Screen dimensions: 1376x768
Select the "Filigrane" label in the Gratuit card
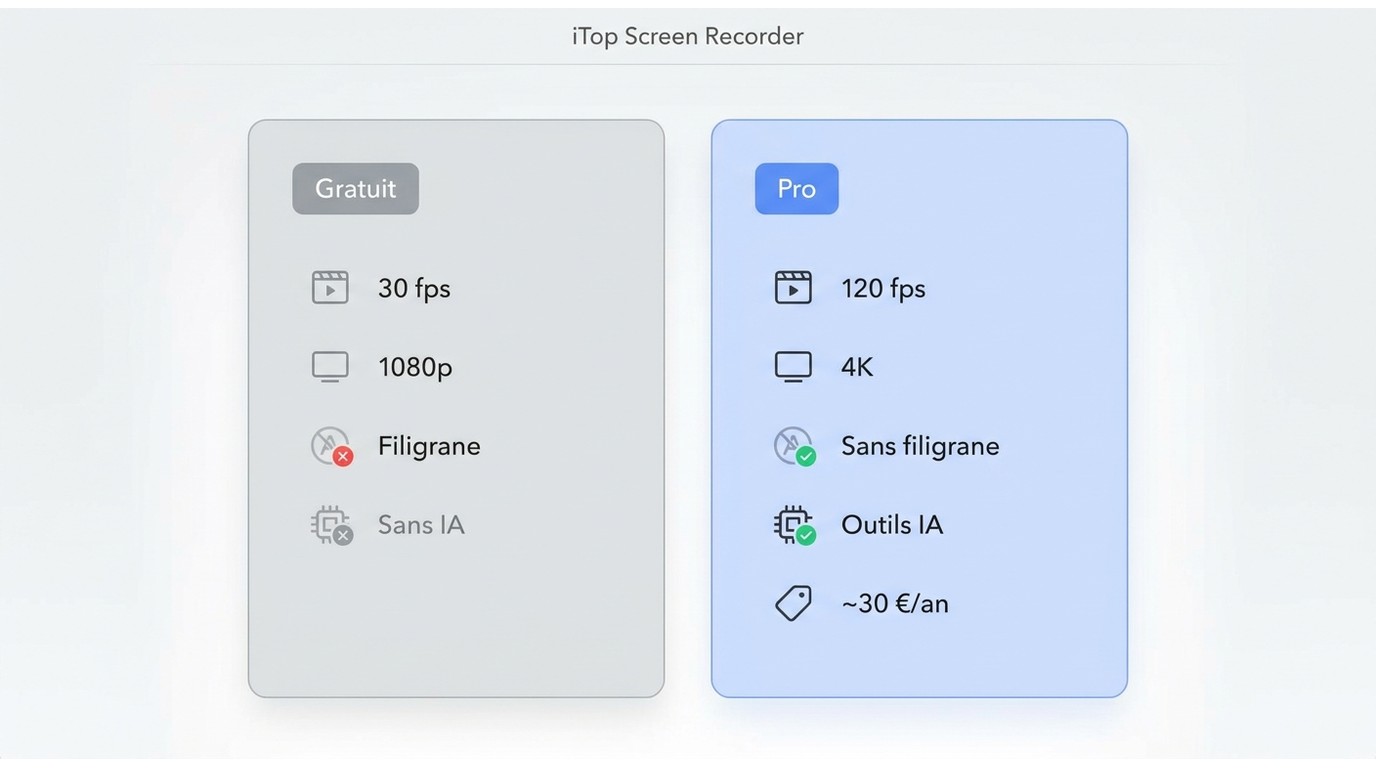[x=429, y=446]
